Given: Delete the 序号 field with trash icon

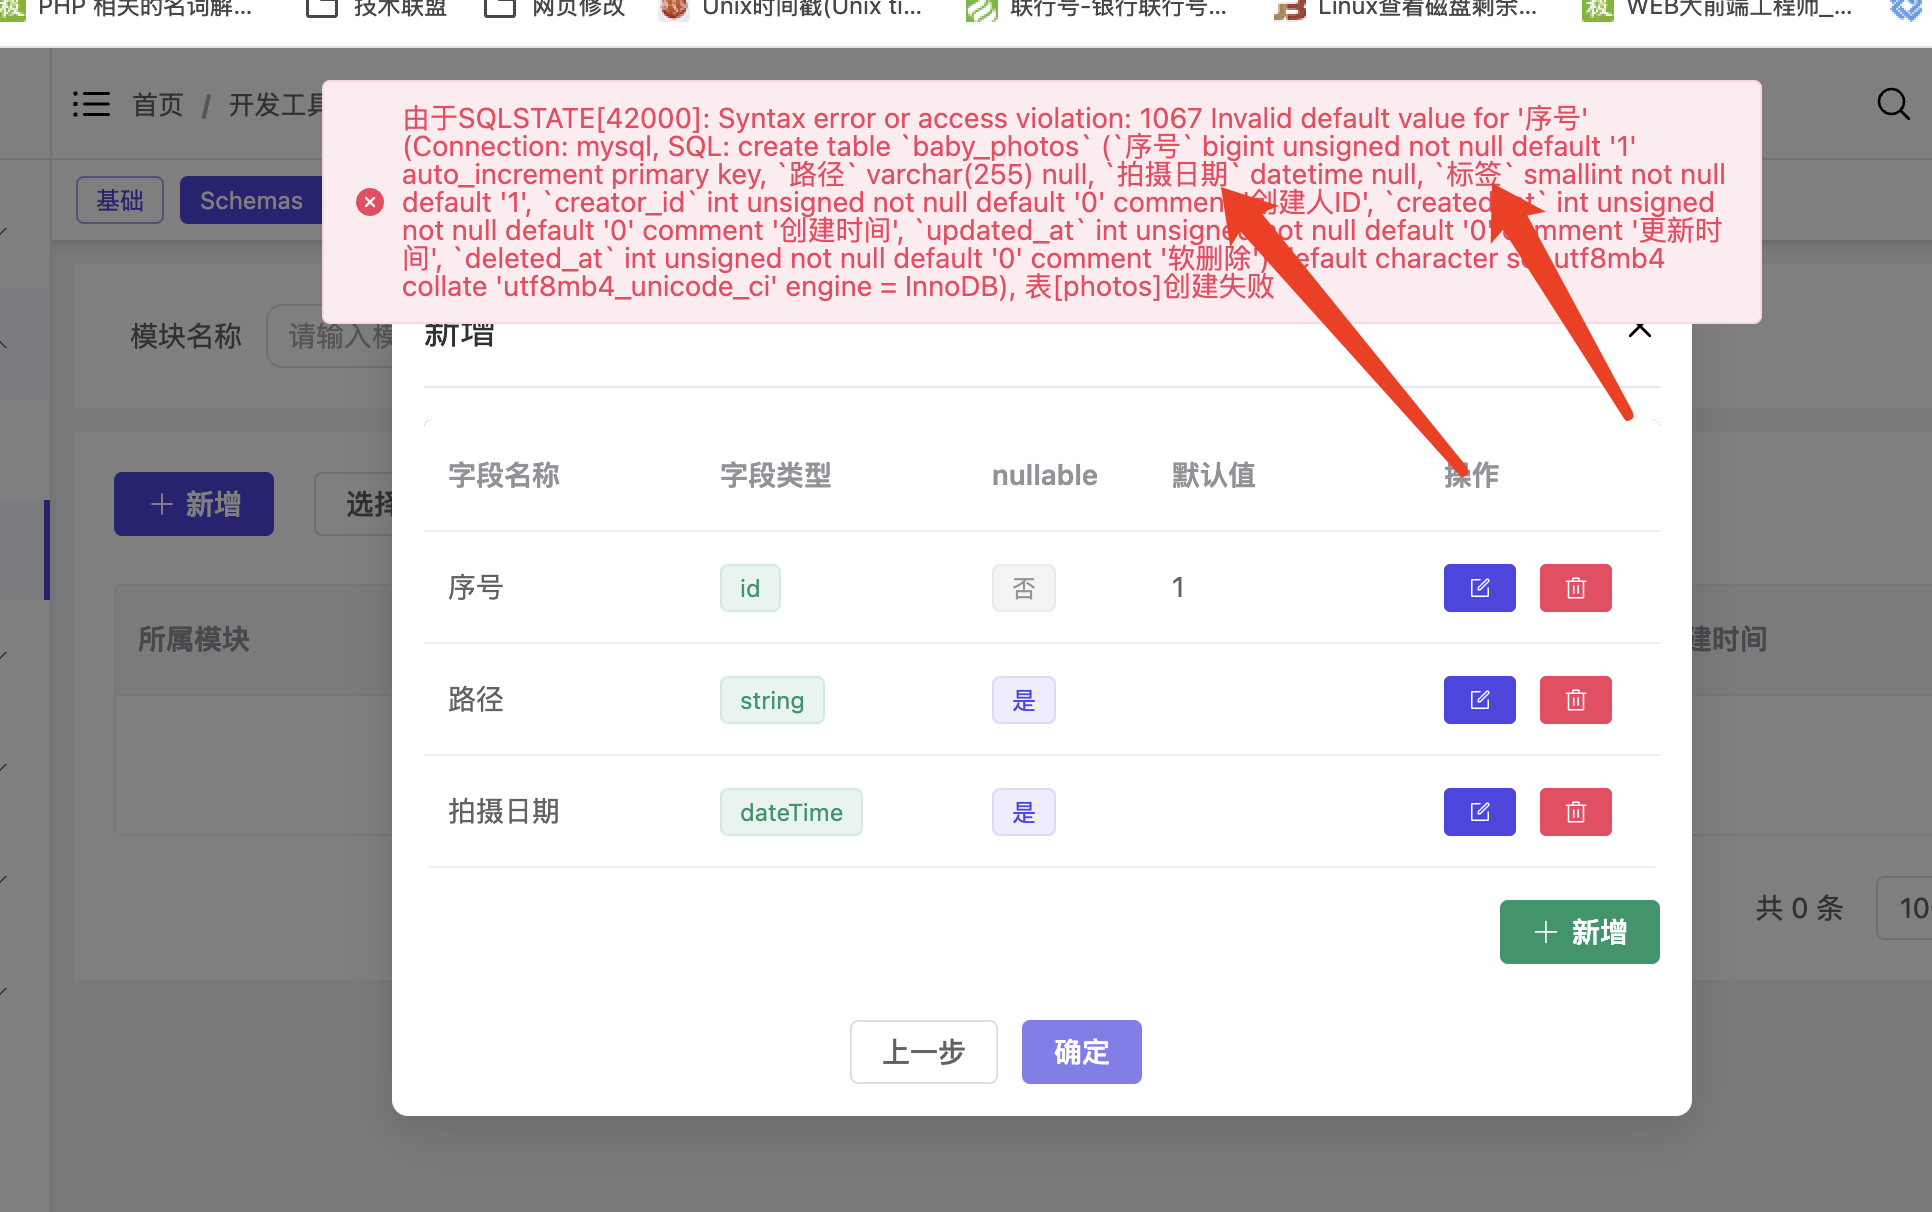Looking at the screenshot, I should pos(1575,588).
